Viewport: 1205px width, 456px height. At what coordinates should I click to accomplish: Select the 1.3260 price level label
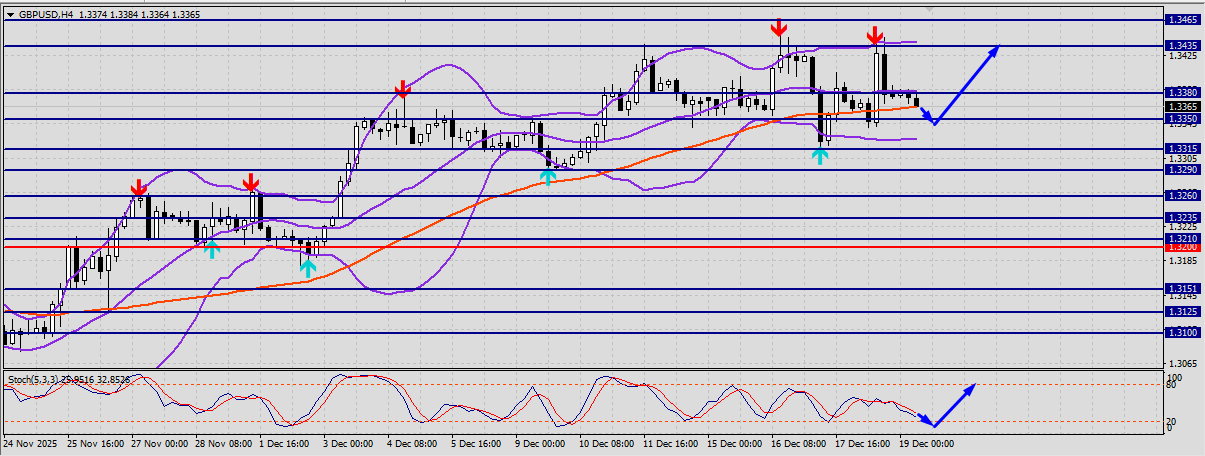point(1183,196)
